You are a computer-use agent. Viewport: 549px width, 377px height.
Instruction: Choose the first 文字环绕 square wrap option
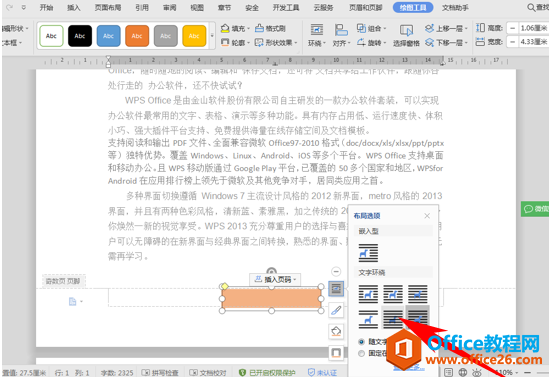point(368,294)
